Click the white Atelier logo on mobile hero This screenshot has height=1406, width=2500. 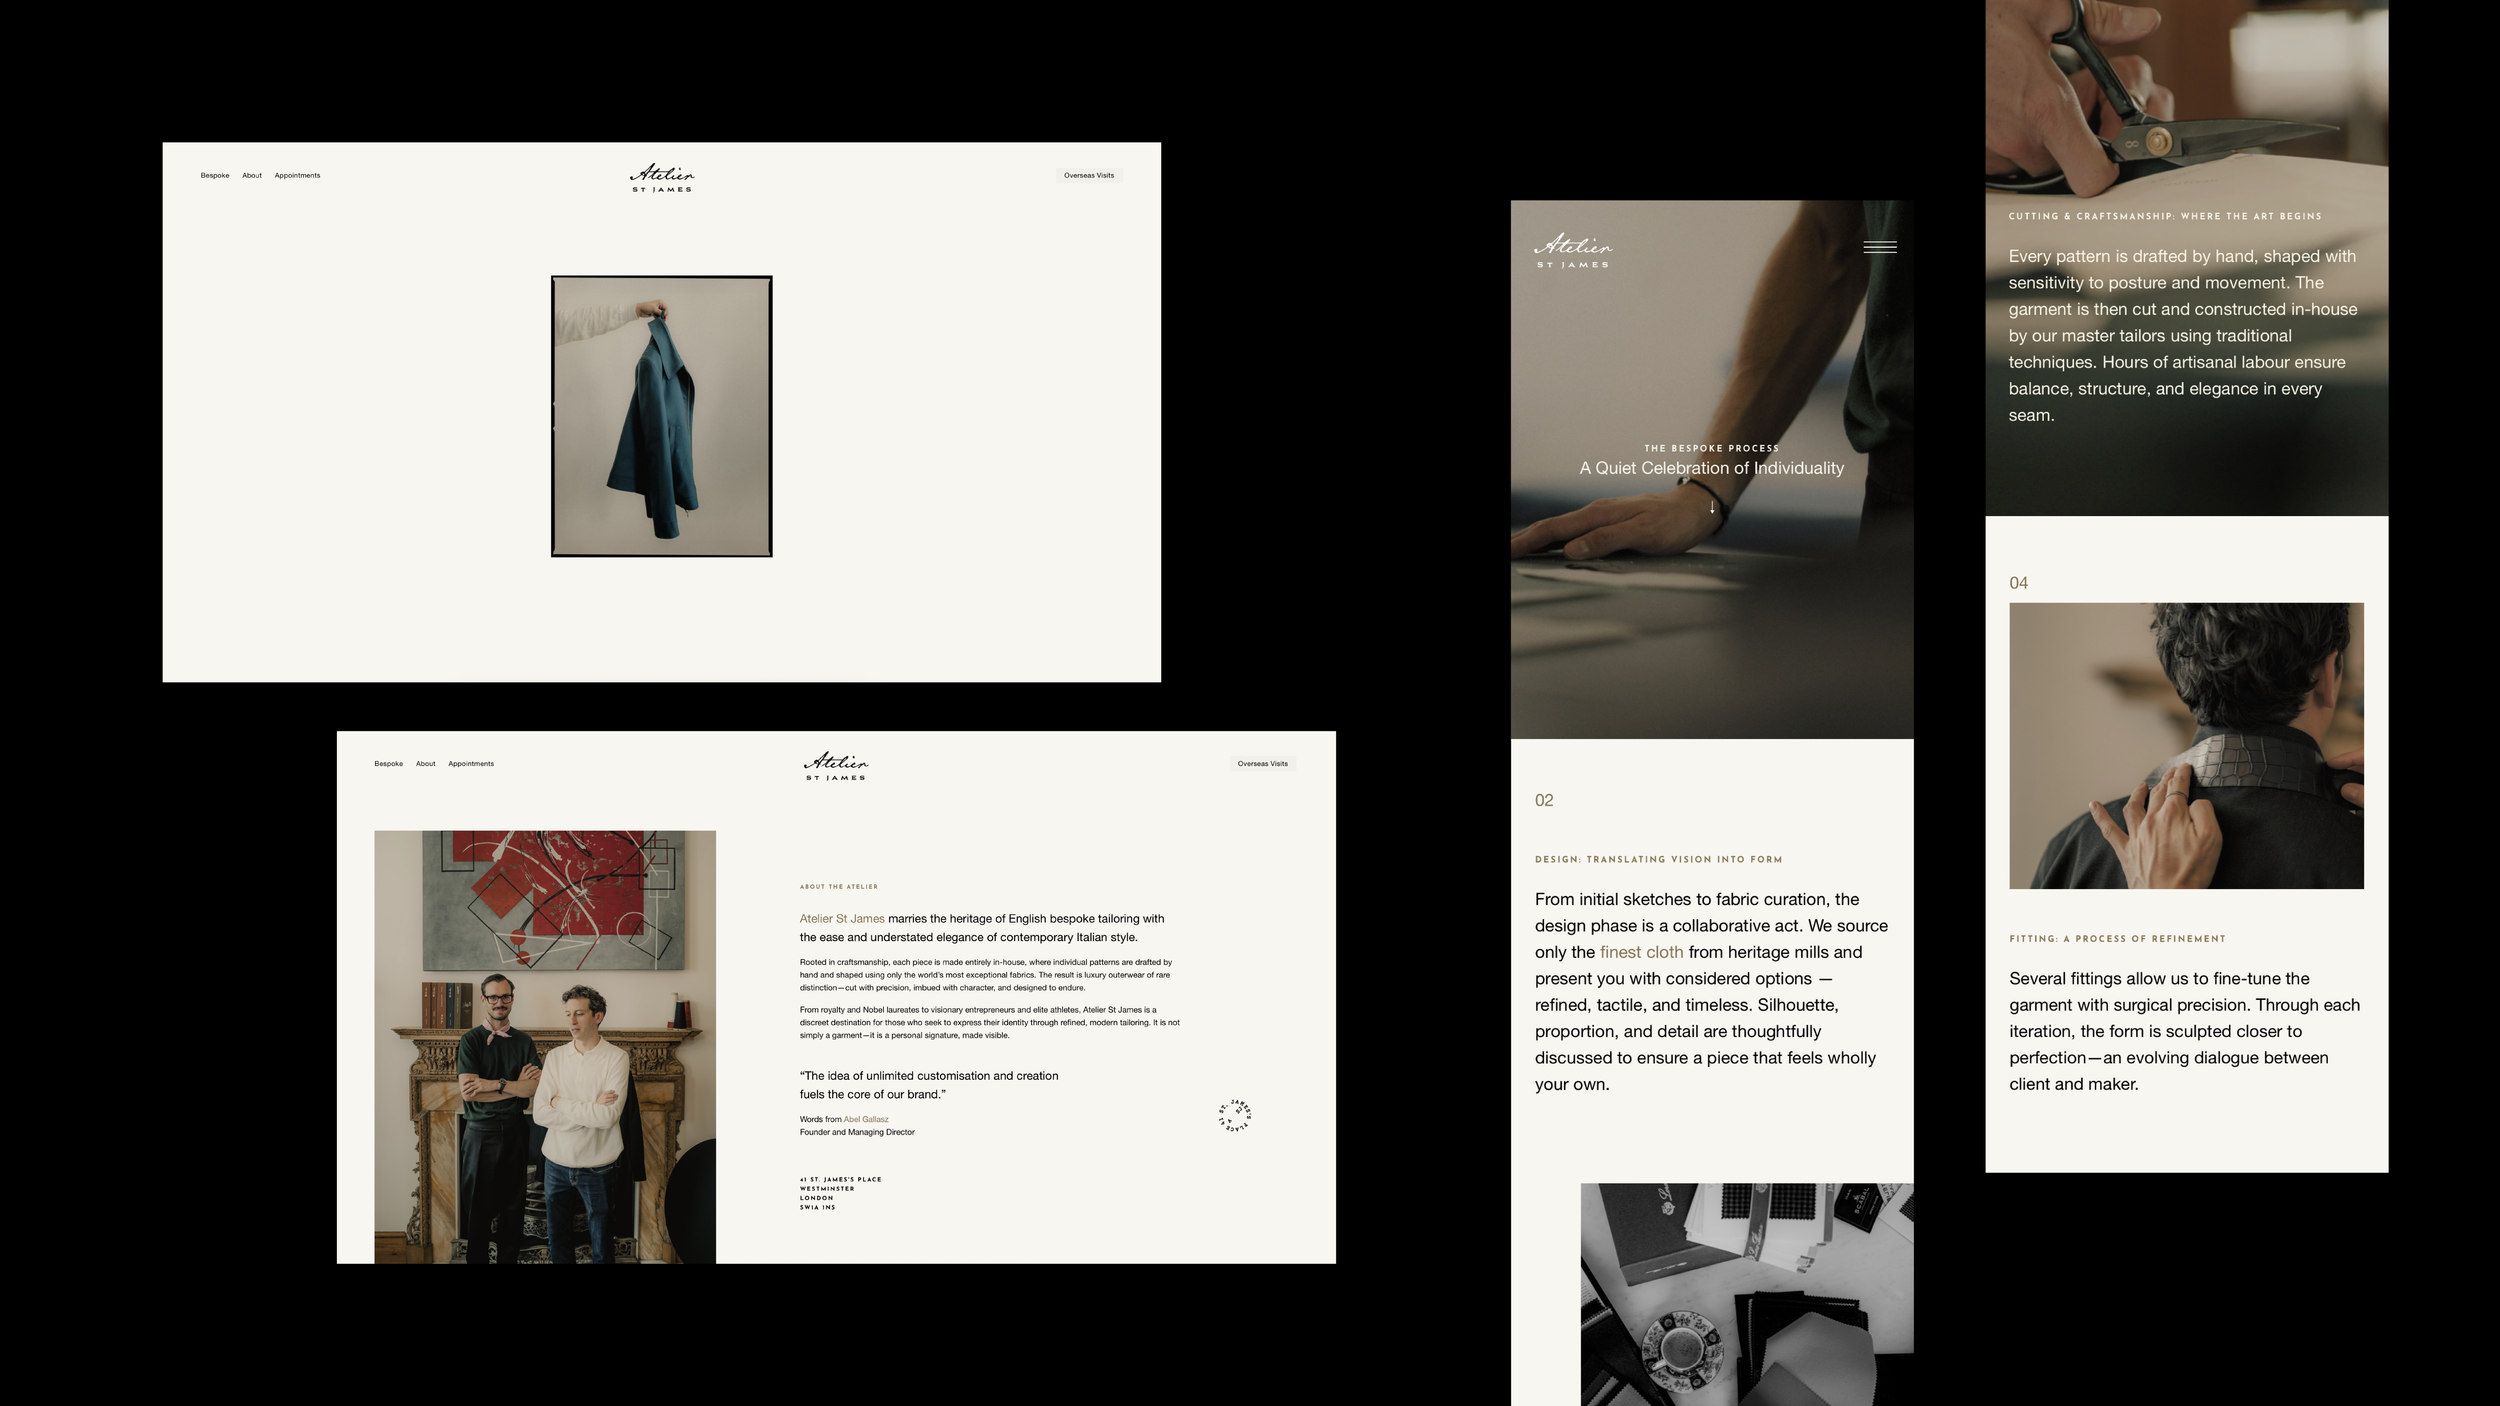point(1573,251)
